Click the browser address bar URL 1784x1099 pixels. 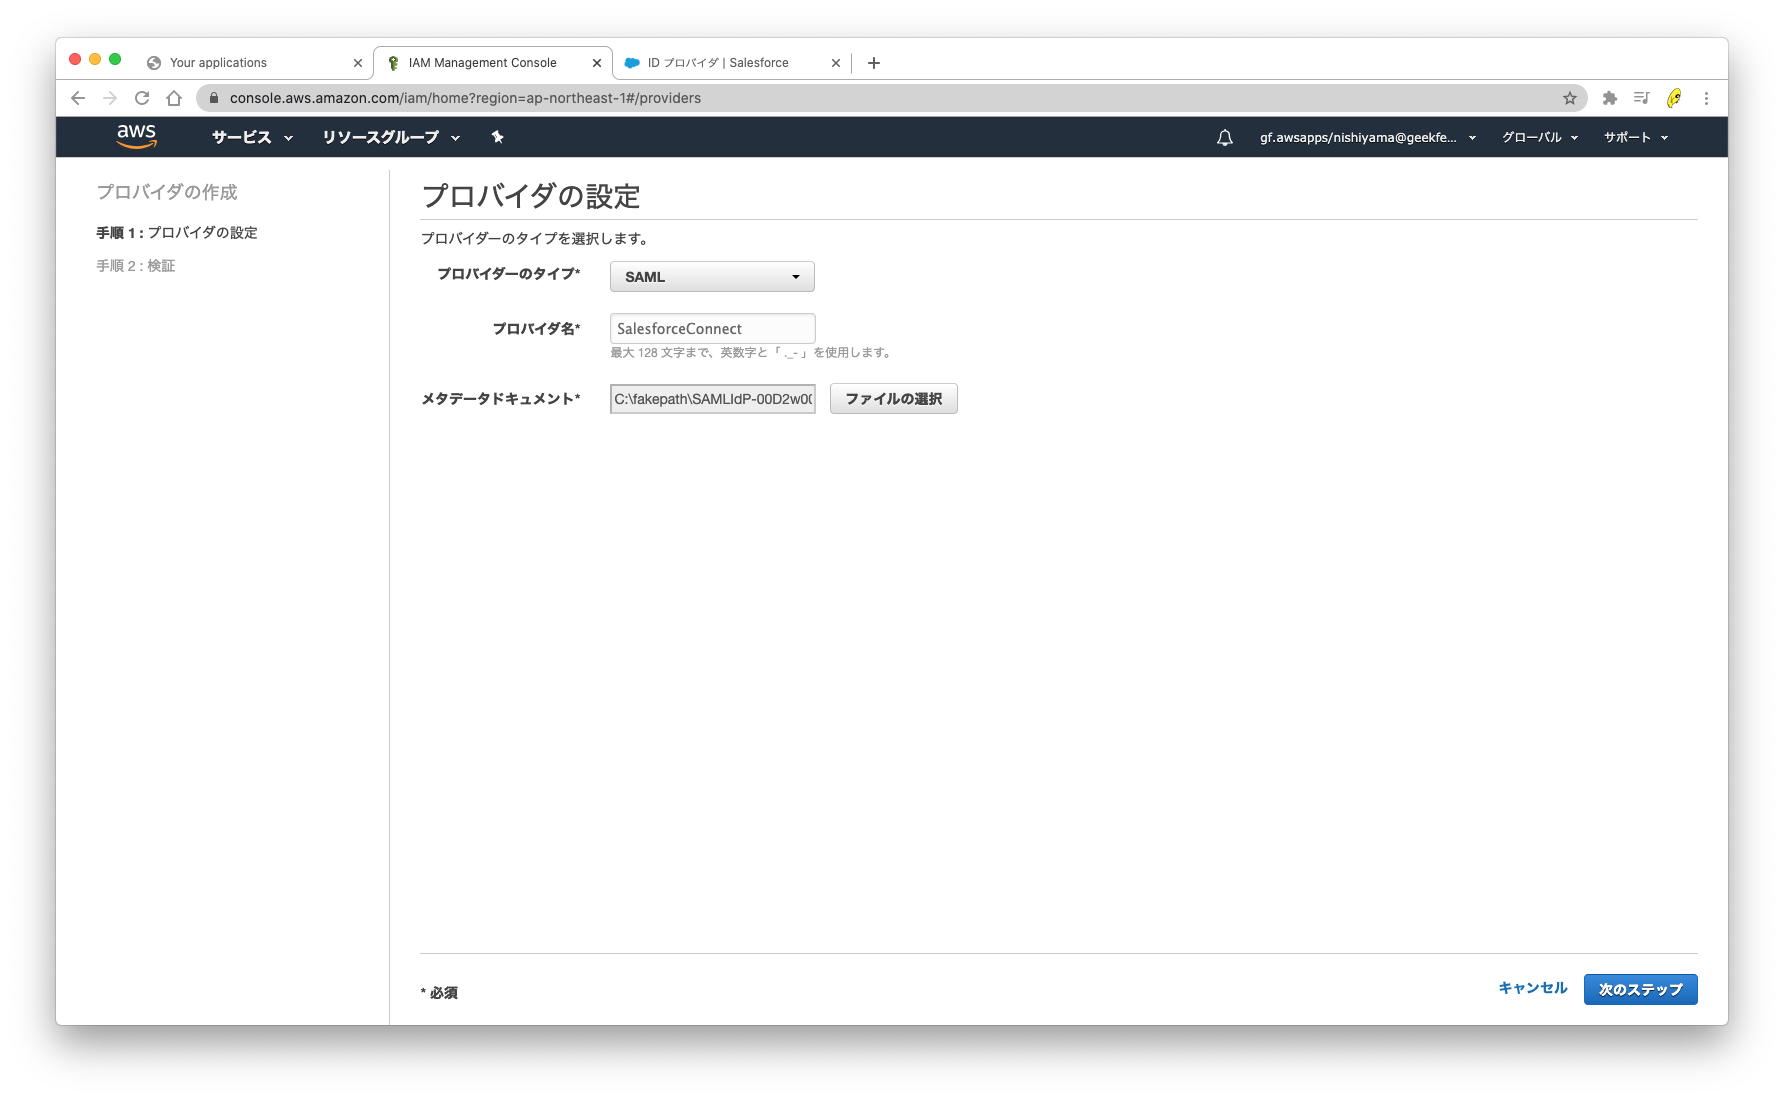pyautogui.click(x=465, y=98)
